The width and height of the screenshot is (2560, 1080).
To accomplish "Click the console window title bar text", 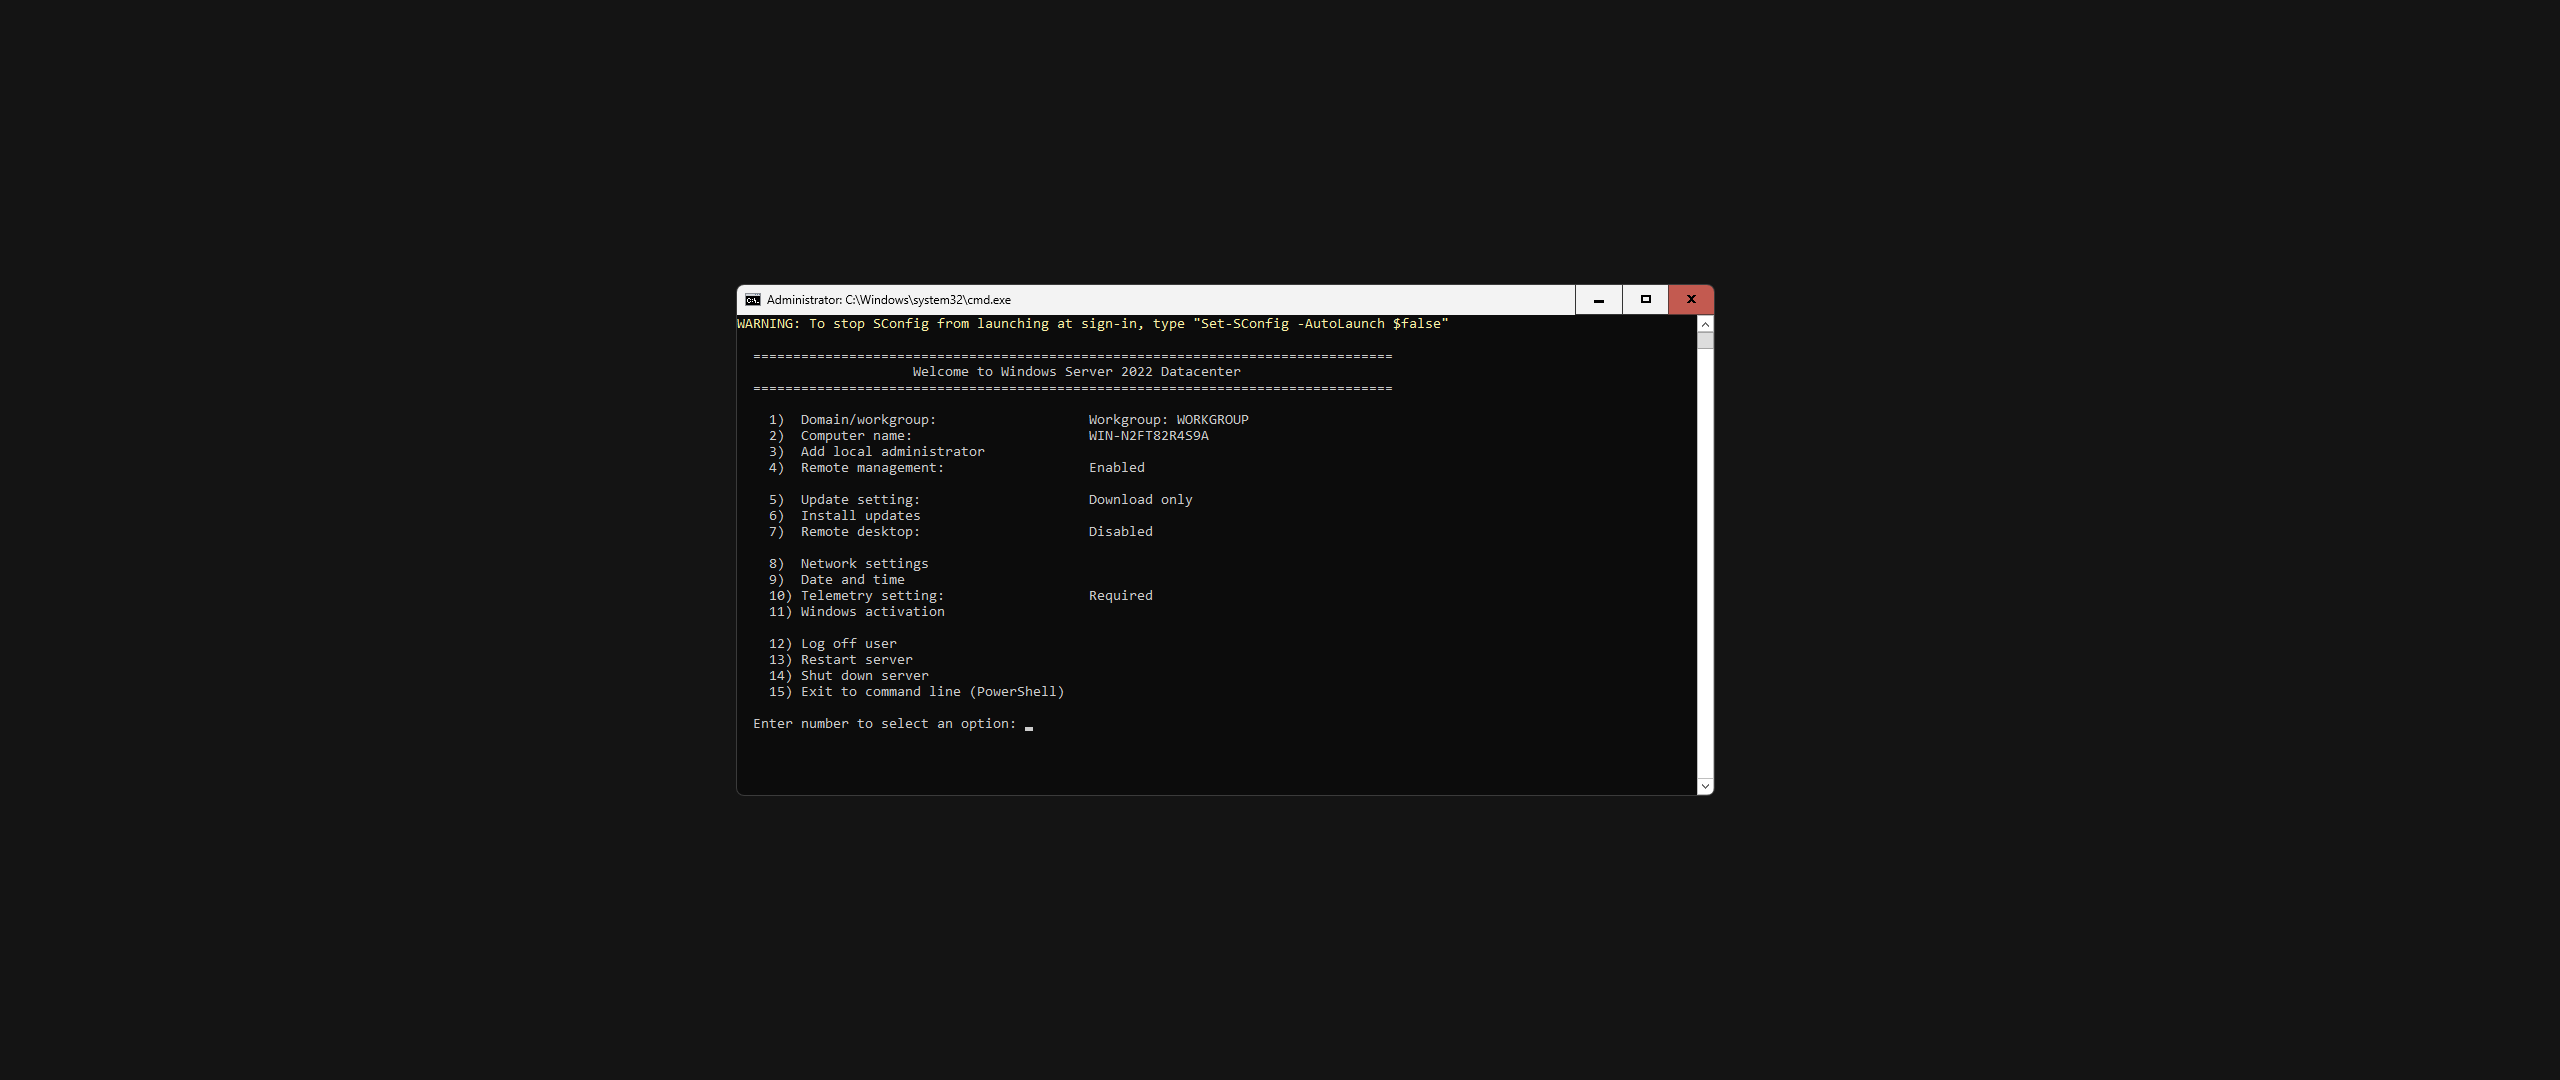I will click(x=888, y=300).
